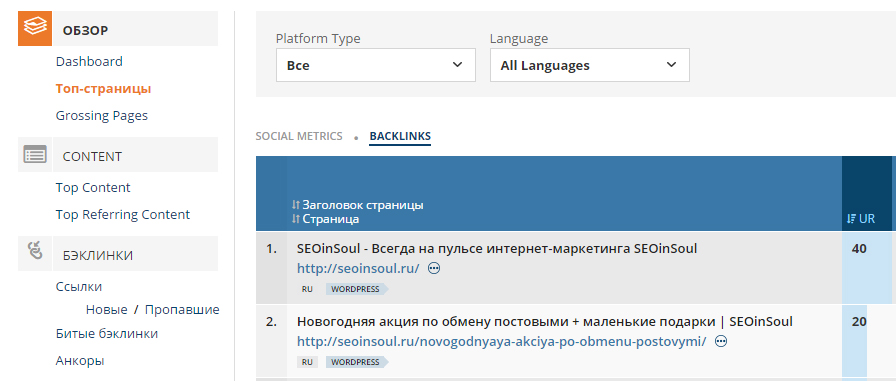Open Новые links
This screenshot has width=896, height=381.
coord(106,310)
